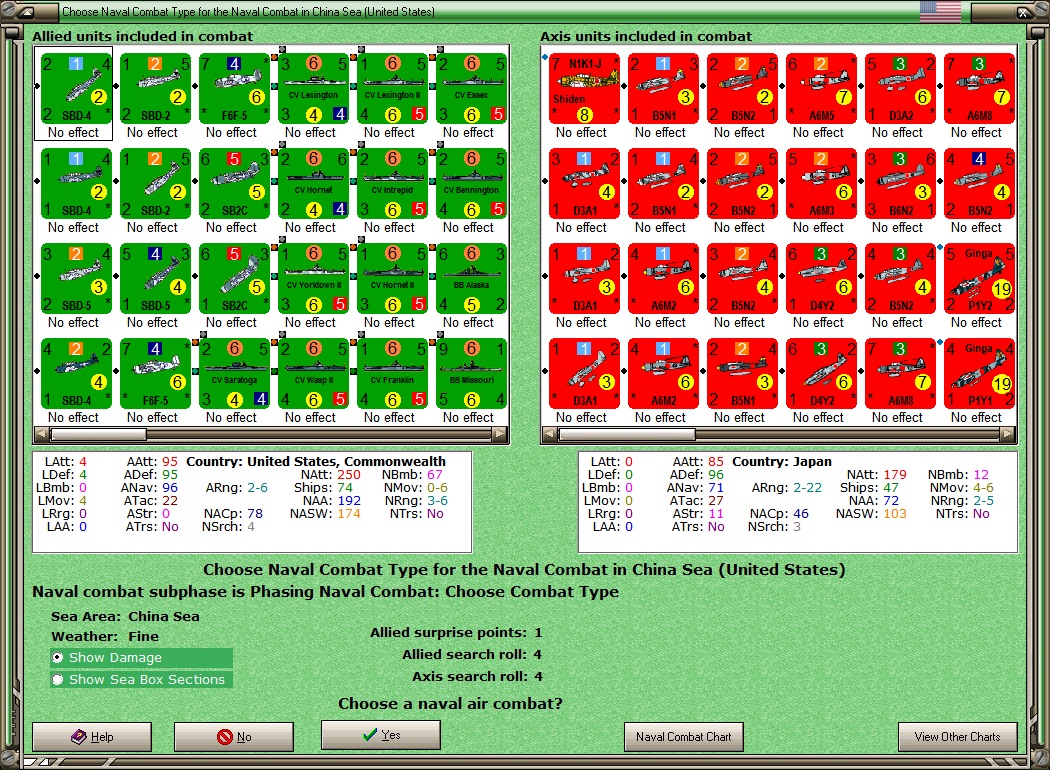Click the CV Franklin carrier unit
The image size is (1050, 770).
[x=392, y=374]
